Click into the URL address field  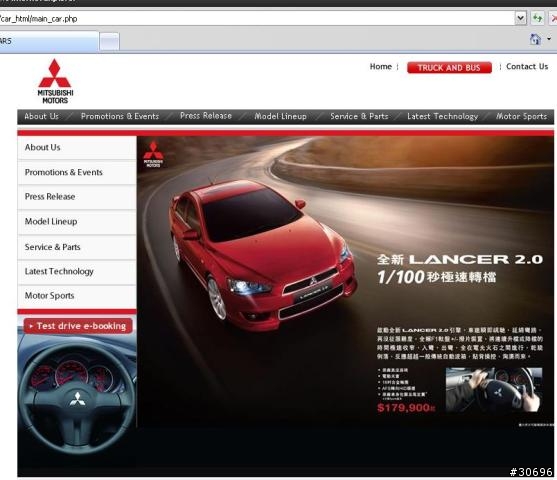256,18
